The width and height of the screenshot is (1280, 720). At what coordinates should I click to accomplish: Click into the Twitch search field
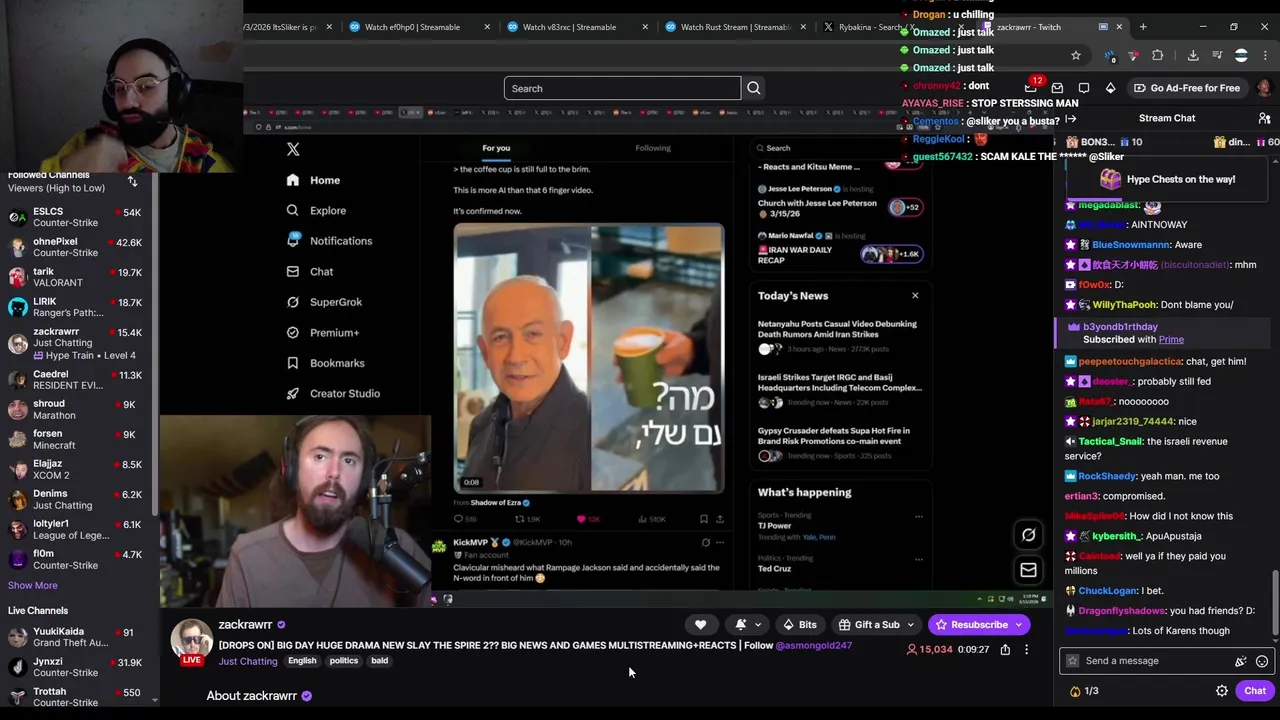coord(622,88)
